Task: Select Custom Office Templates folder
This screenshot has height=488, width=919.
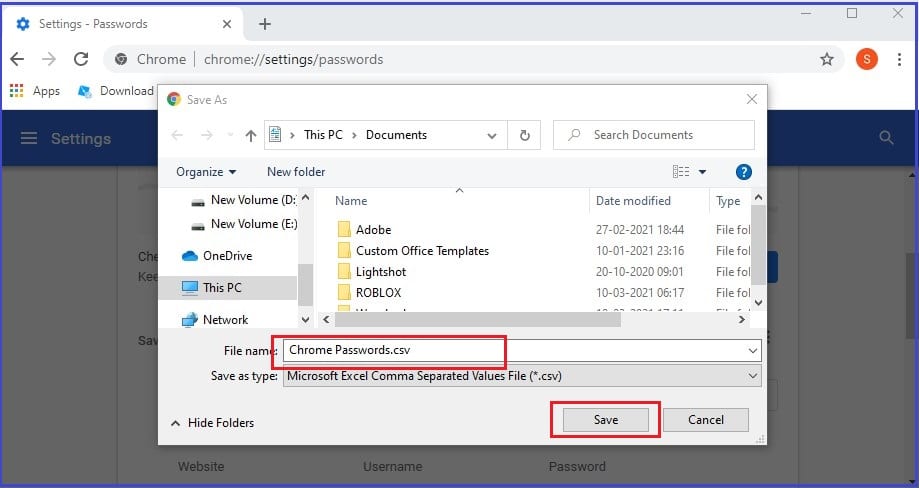Action: tap(413, 251)
